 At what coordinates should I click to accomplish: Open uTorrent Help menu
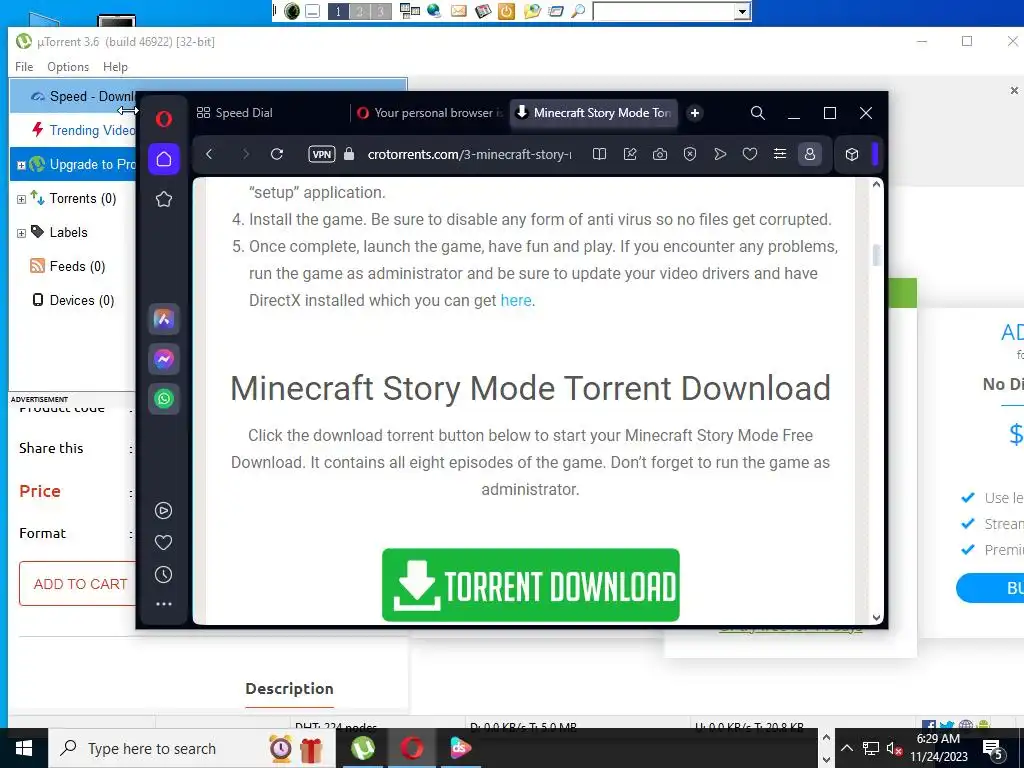click(x=116, y=67)
